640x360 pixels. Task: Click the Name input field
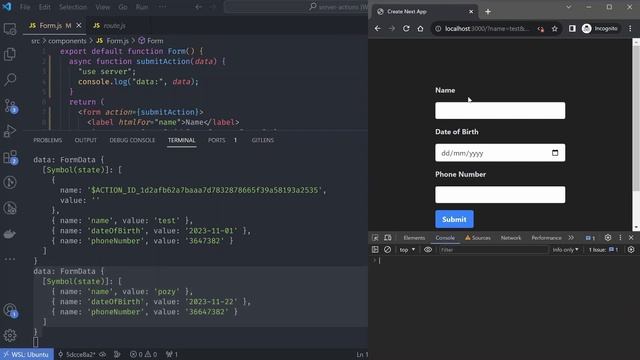pos(500,111)
